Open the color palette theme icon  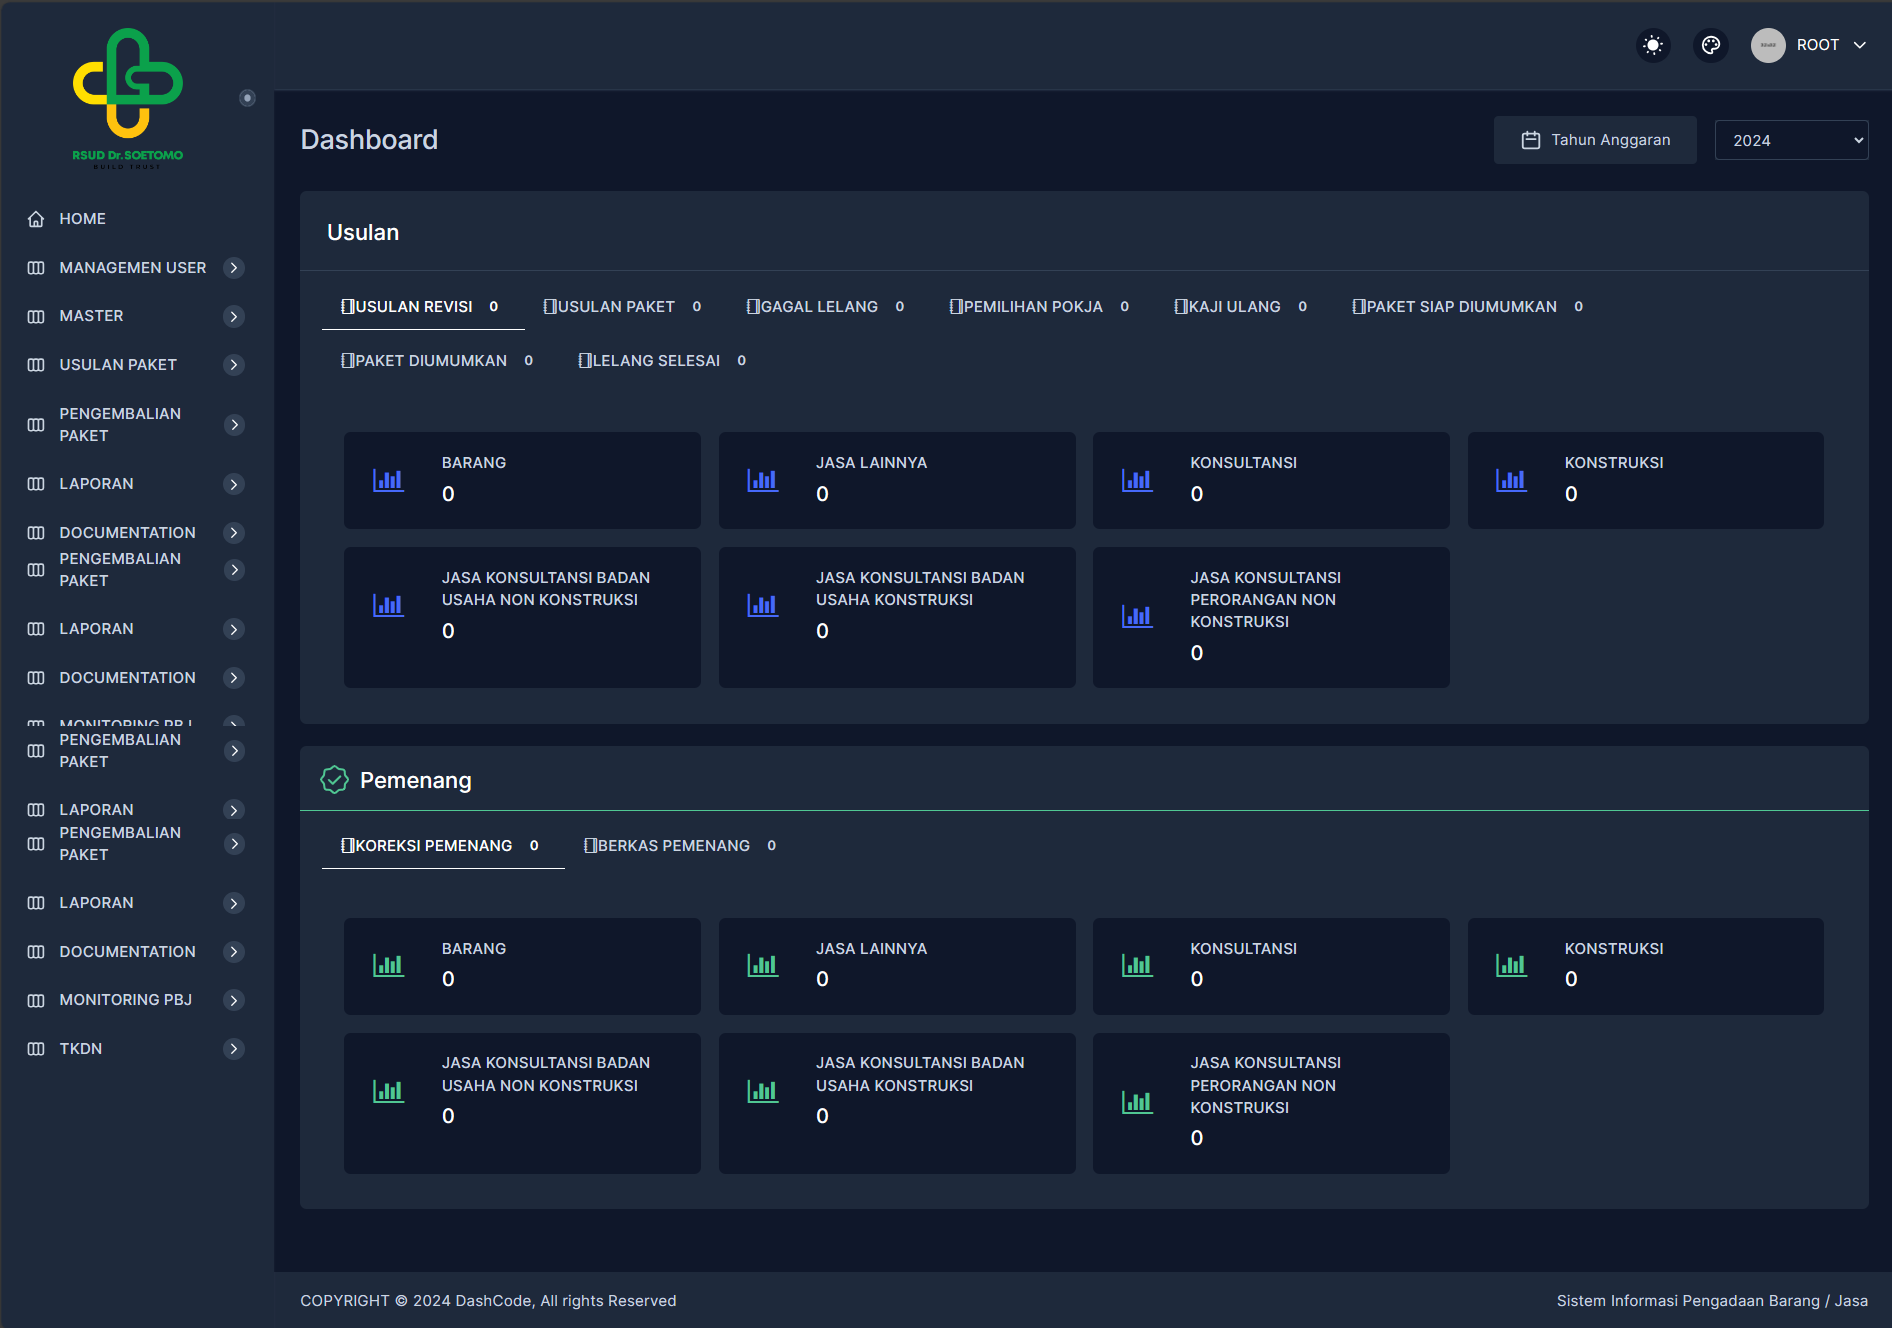pyautogui.click(x=1711, y=45)
